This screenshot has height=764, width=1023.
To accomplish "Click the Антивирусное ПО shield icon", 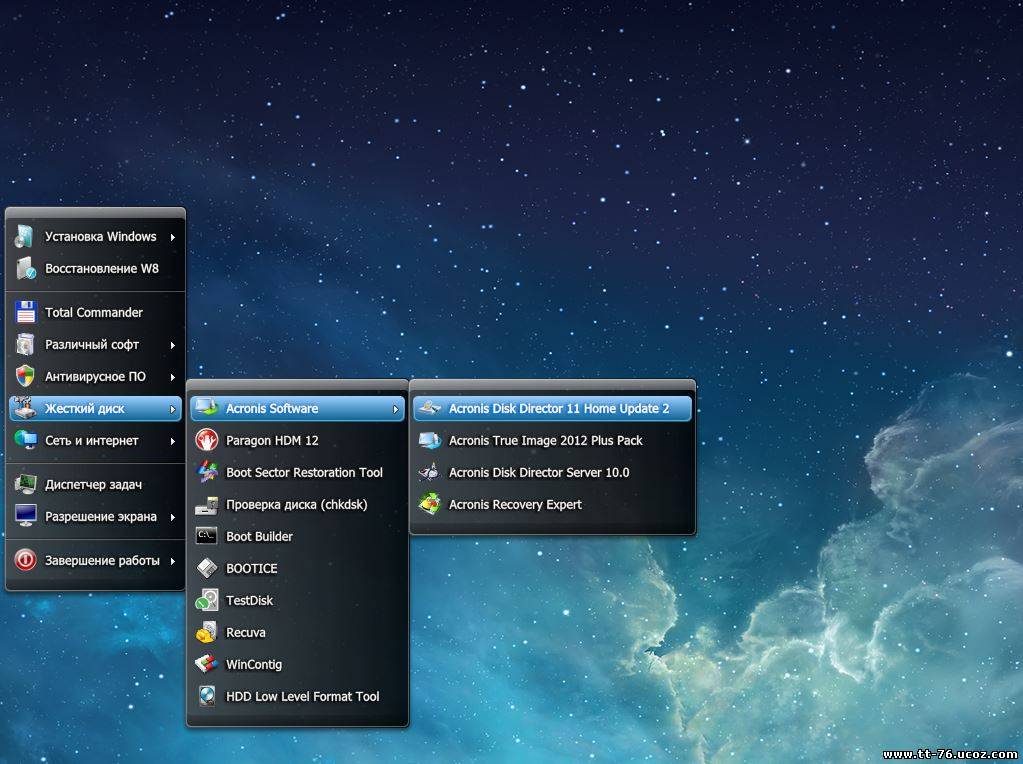I will (25, 376).
